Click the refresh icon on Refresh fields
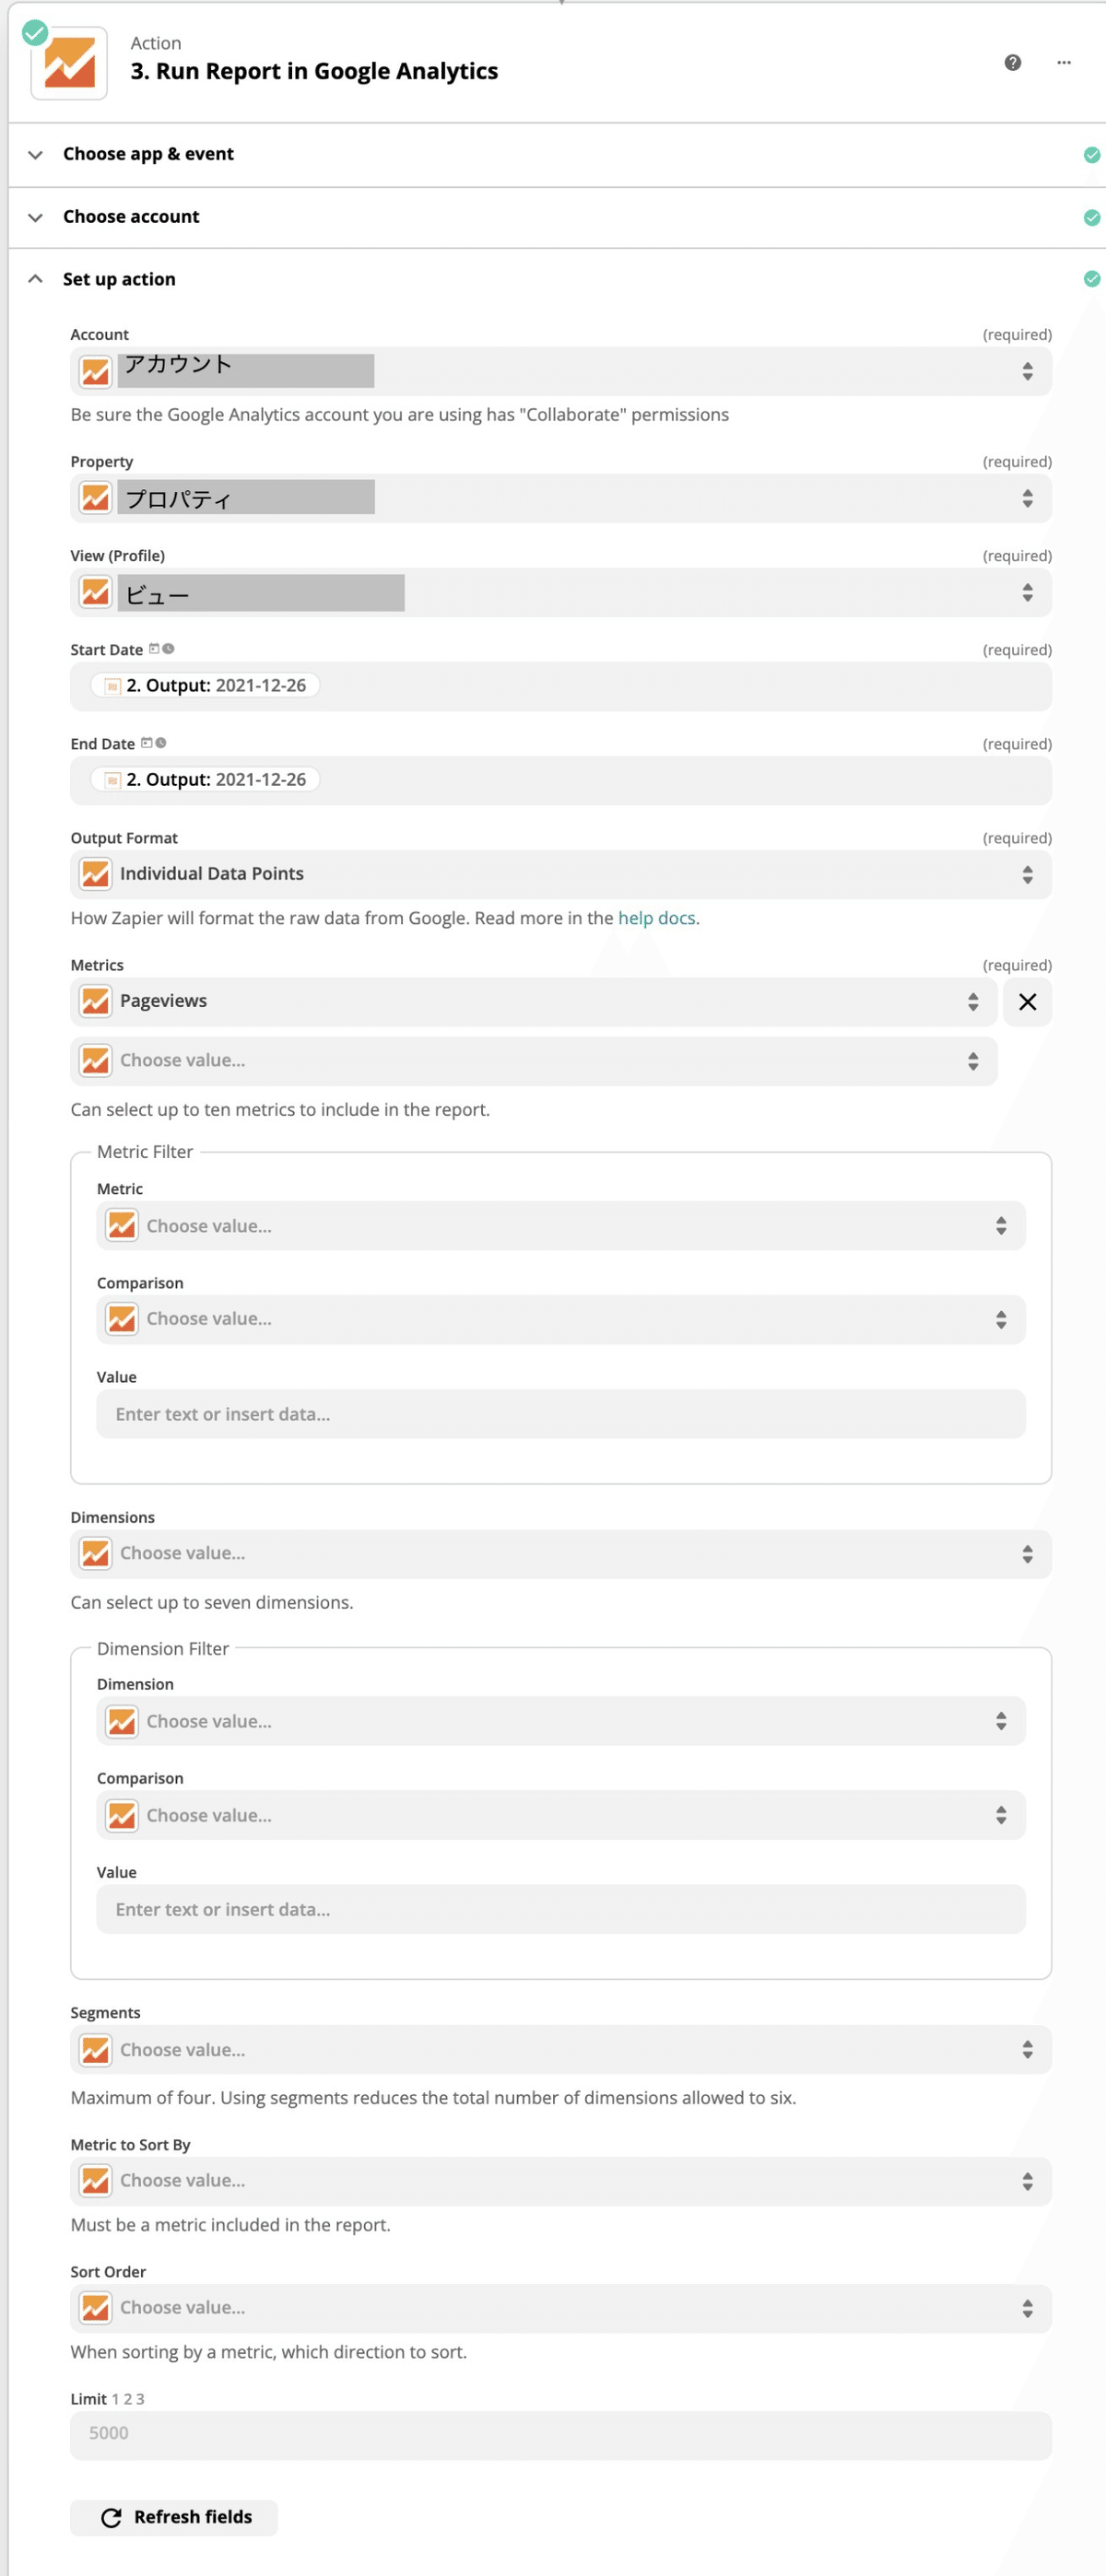This screenshot has width=1106, height=2576. pos(111,2517)
